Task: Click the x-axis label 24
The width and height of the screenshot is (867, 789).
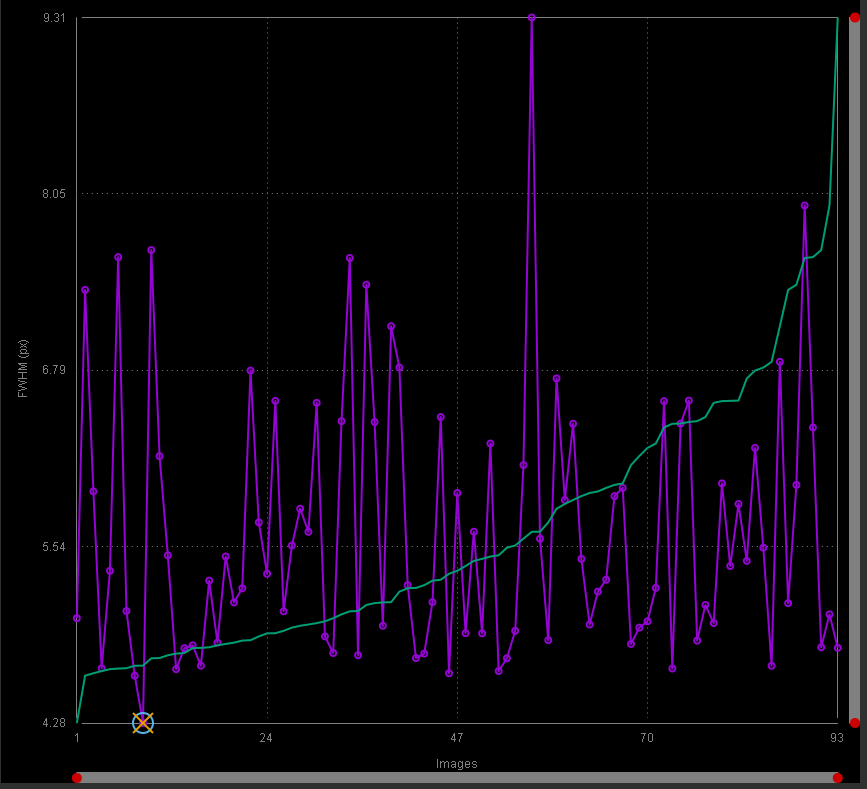Action: (x=267, y=738)
